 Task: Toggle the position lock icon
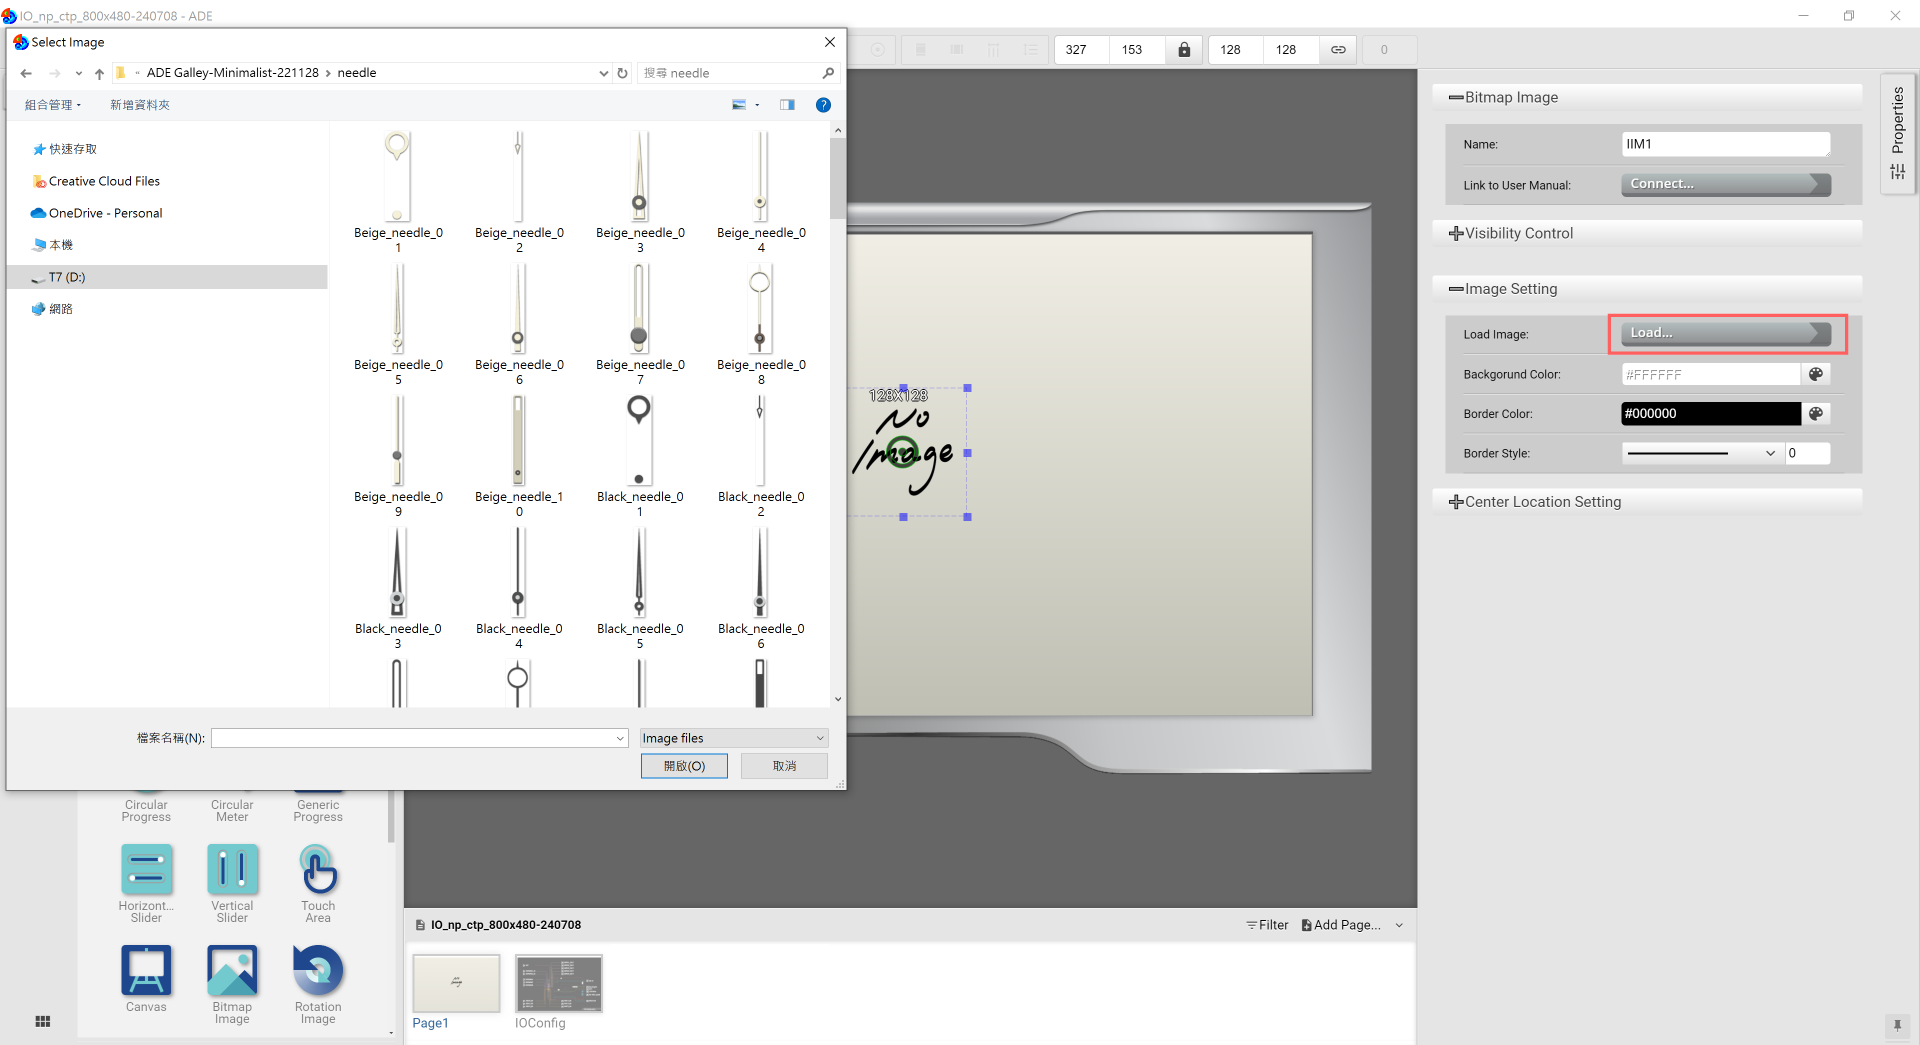tap(1184, 50)
